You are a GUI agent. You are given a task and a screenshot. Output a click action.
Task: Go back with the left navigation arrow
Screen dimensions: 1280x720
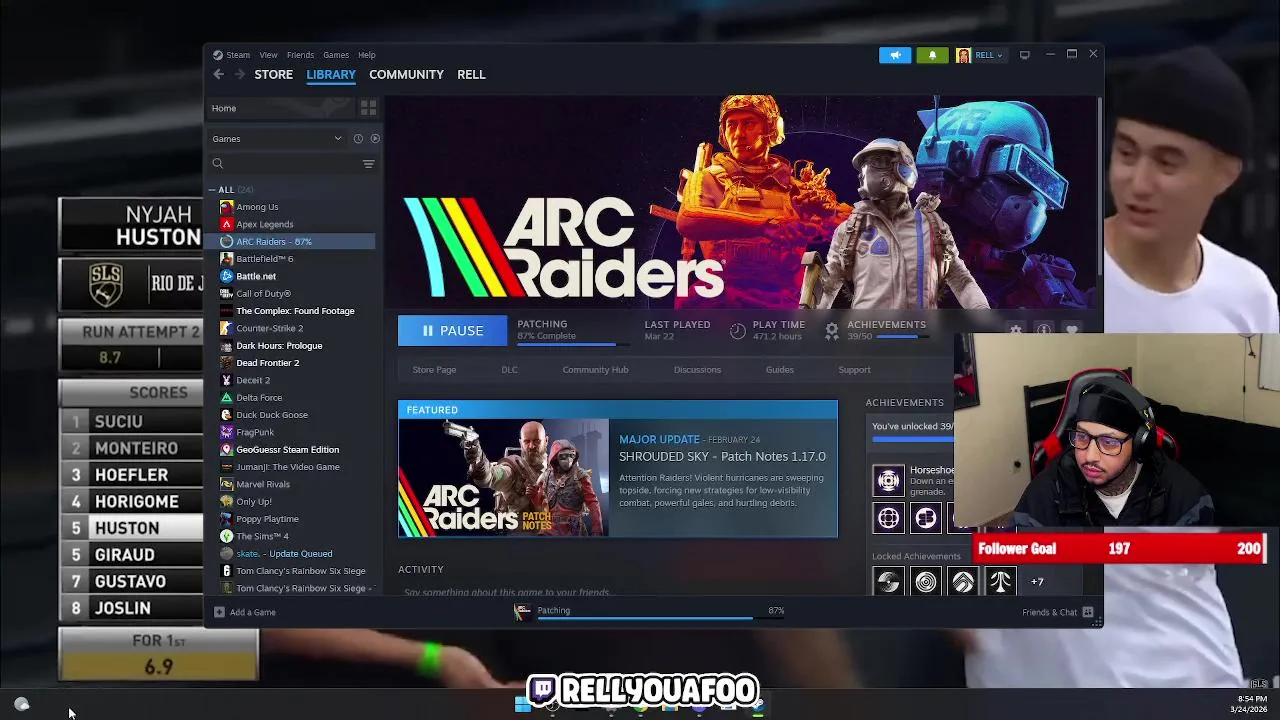[x=218, y=74]
